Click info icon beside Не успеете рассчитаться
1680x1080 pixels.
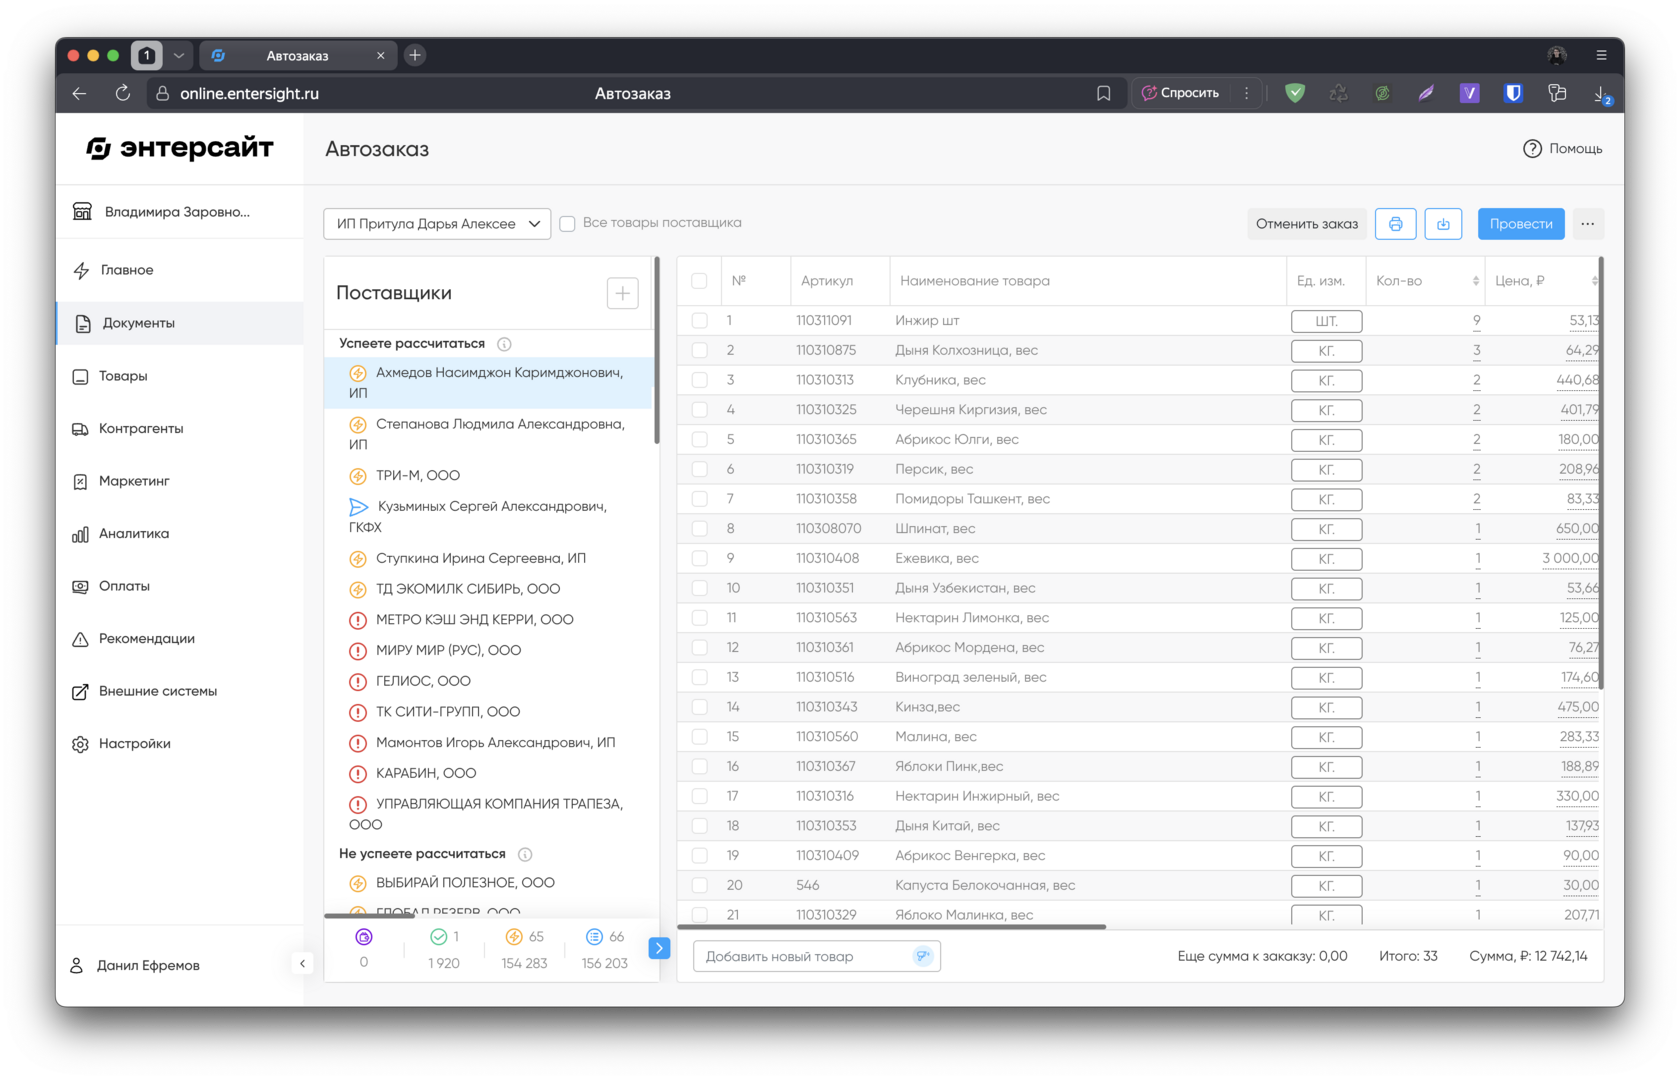pyautogui.click(x=525, y=854)
